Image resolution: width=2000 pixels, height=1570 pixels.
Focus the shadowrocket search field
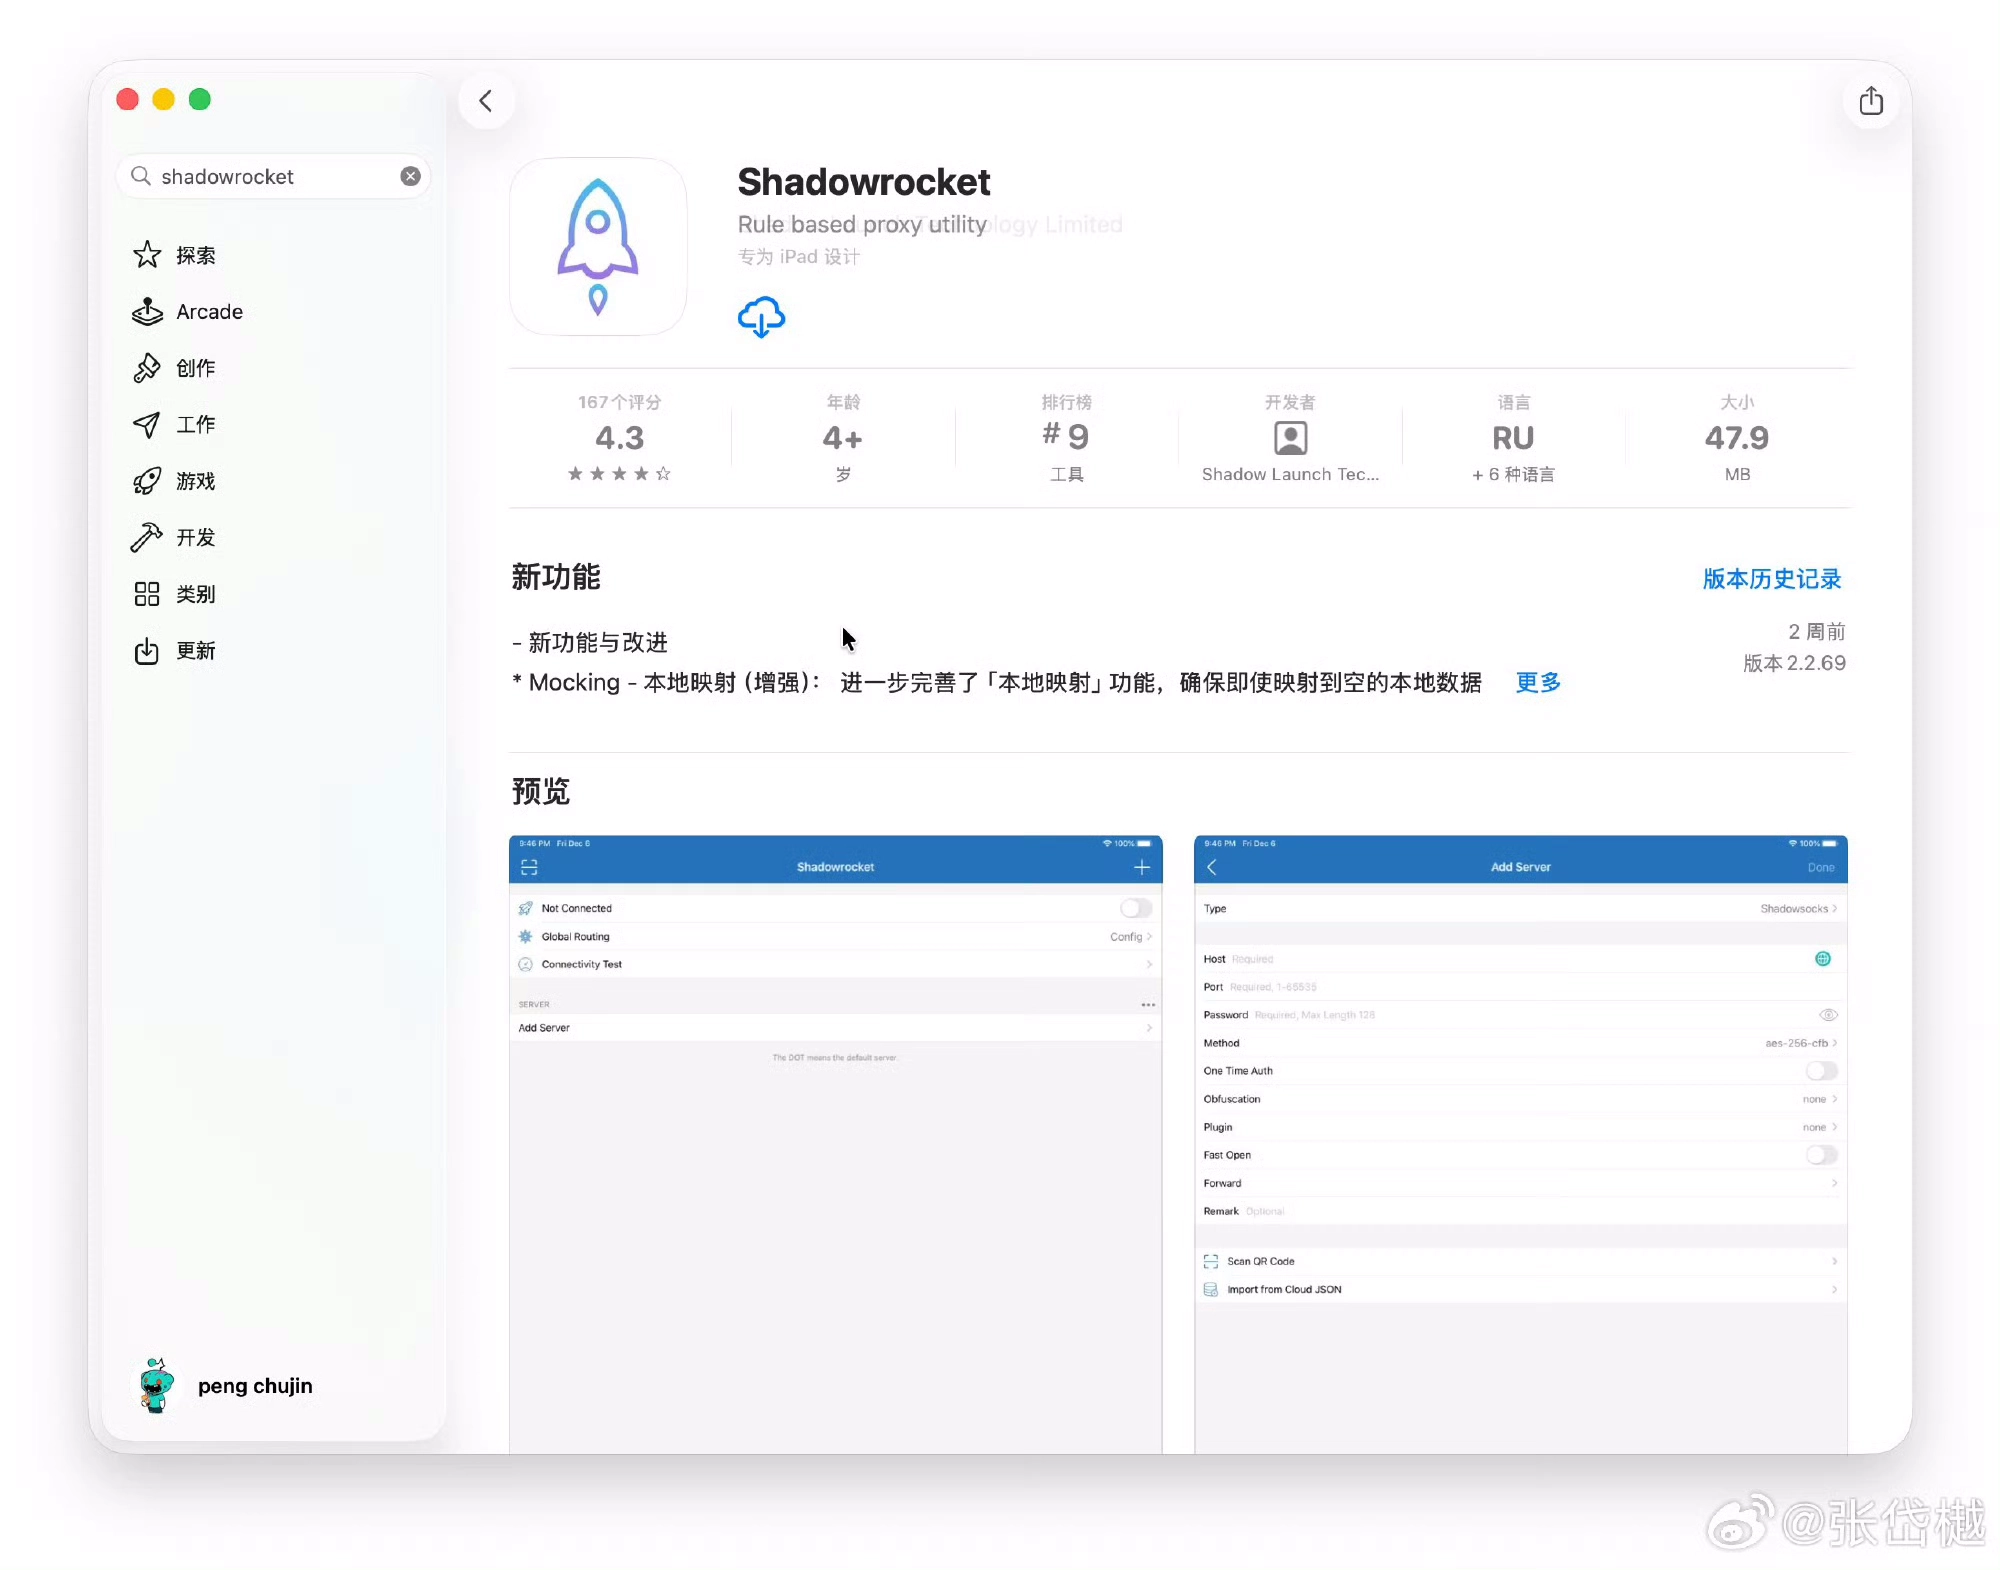coord(273,176)
